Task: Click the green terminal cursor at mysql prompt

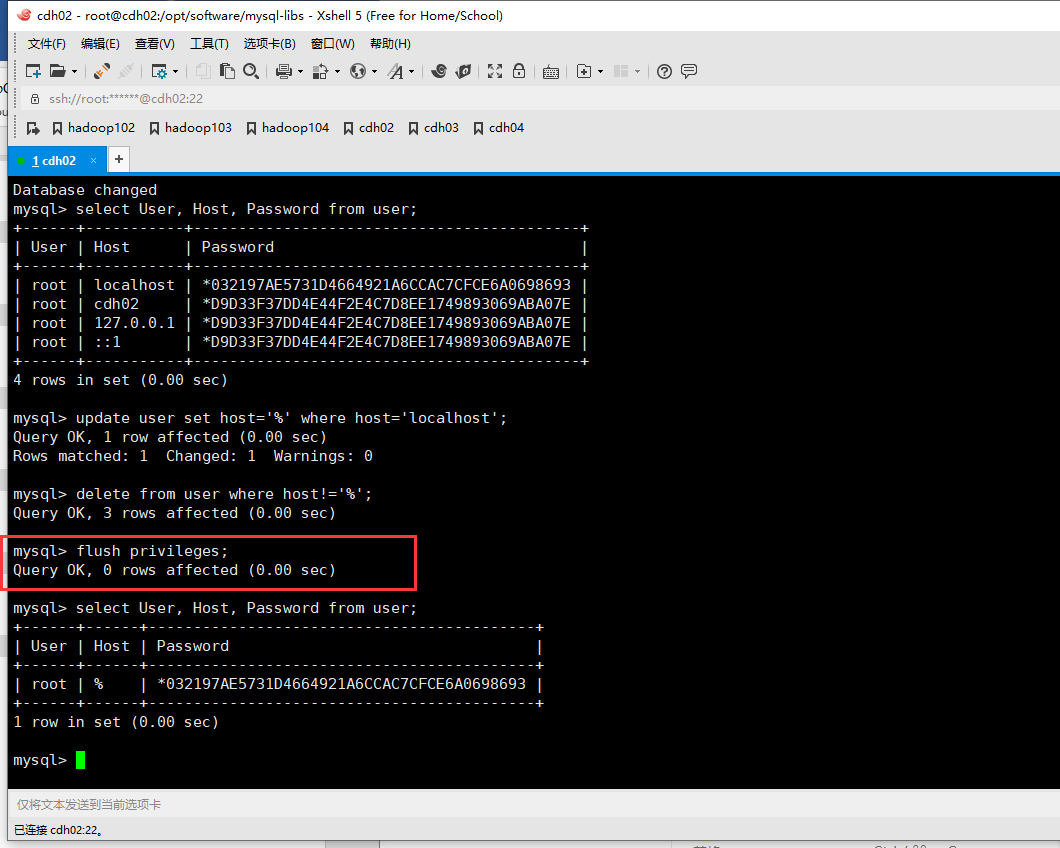Action: coord(80,760)
